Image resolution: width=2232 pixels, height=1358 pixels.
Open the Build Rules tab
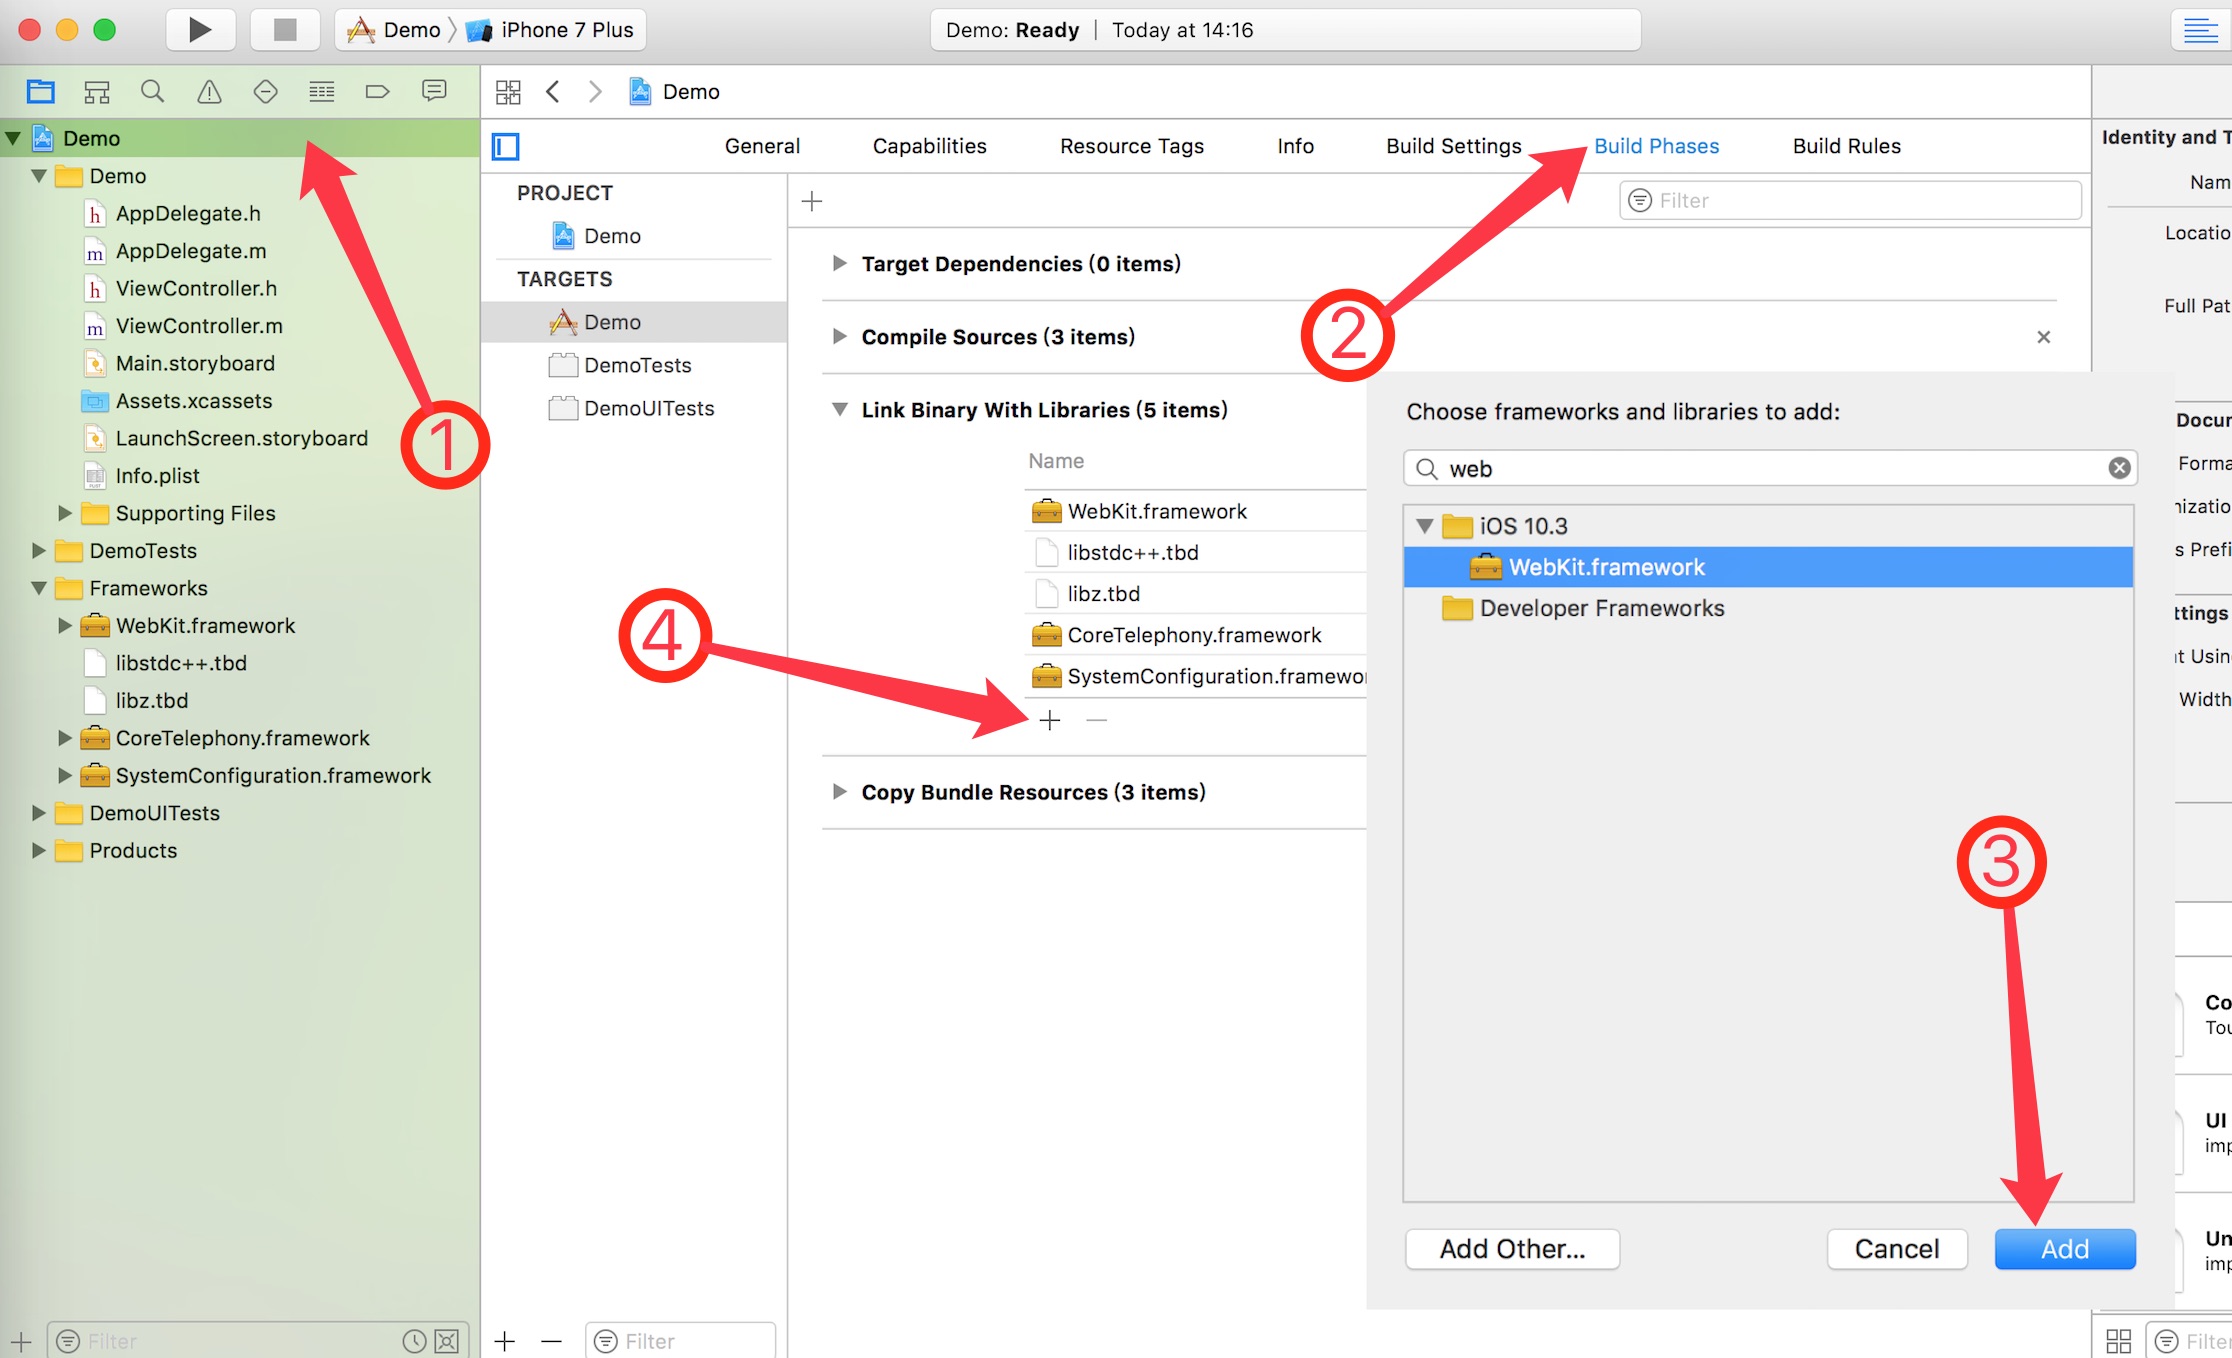1846,146
